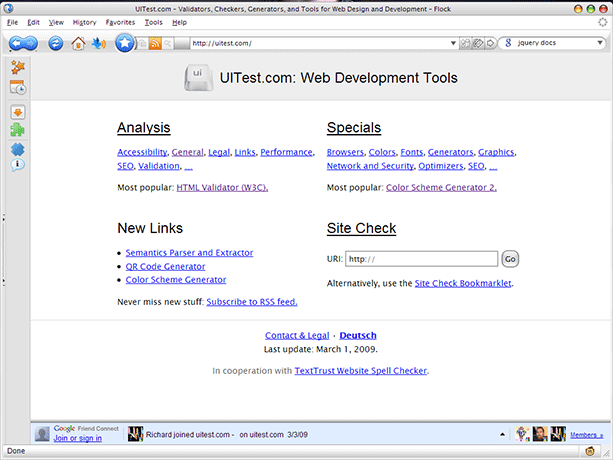
Task: Open the favorites stars sidebar icon
Action: coord(17,67)
